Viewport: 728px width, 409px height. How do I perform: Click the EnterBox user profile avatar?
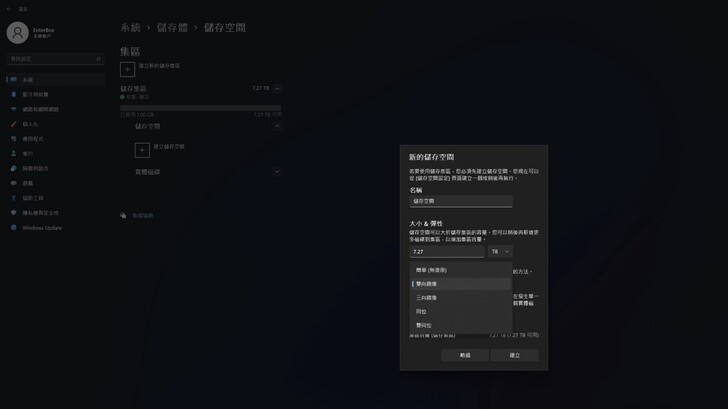tap(18, 32)
